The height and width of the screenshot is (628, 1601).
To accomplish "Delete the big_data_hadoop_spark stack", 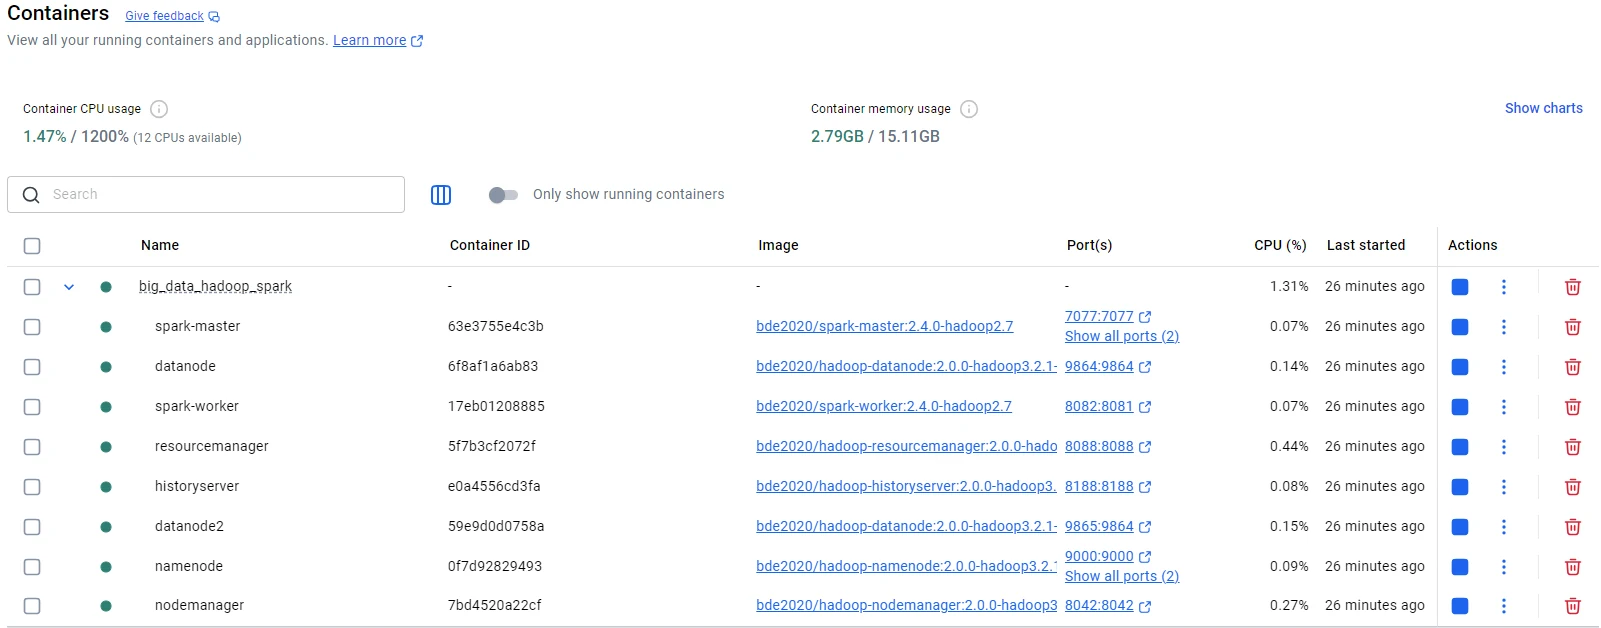I will (x=1572, y=287).
